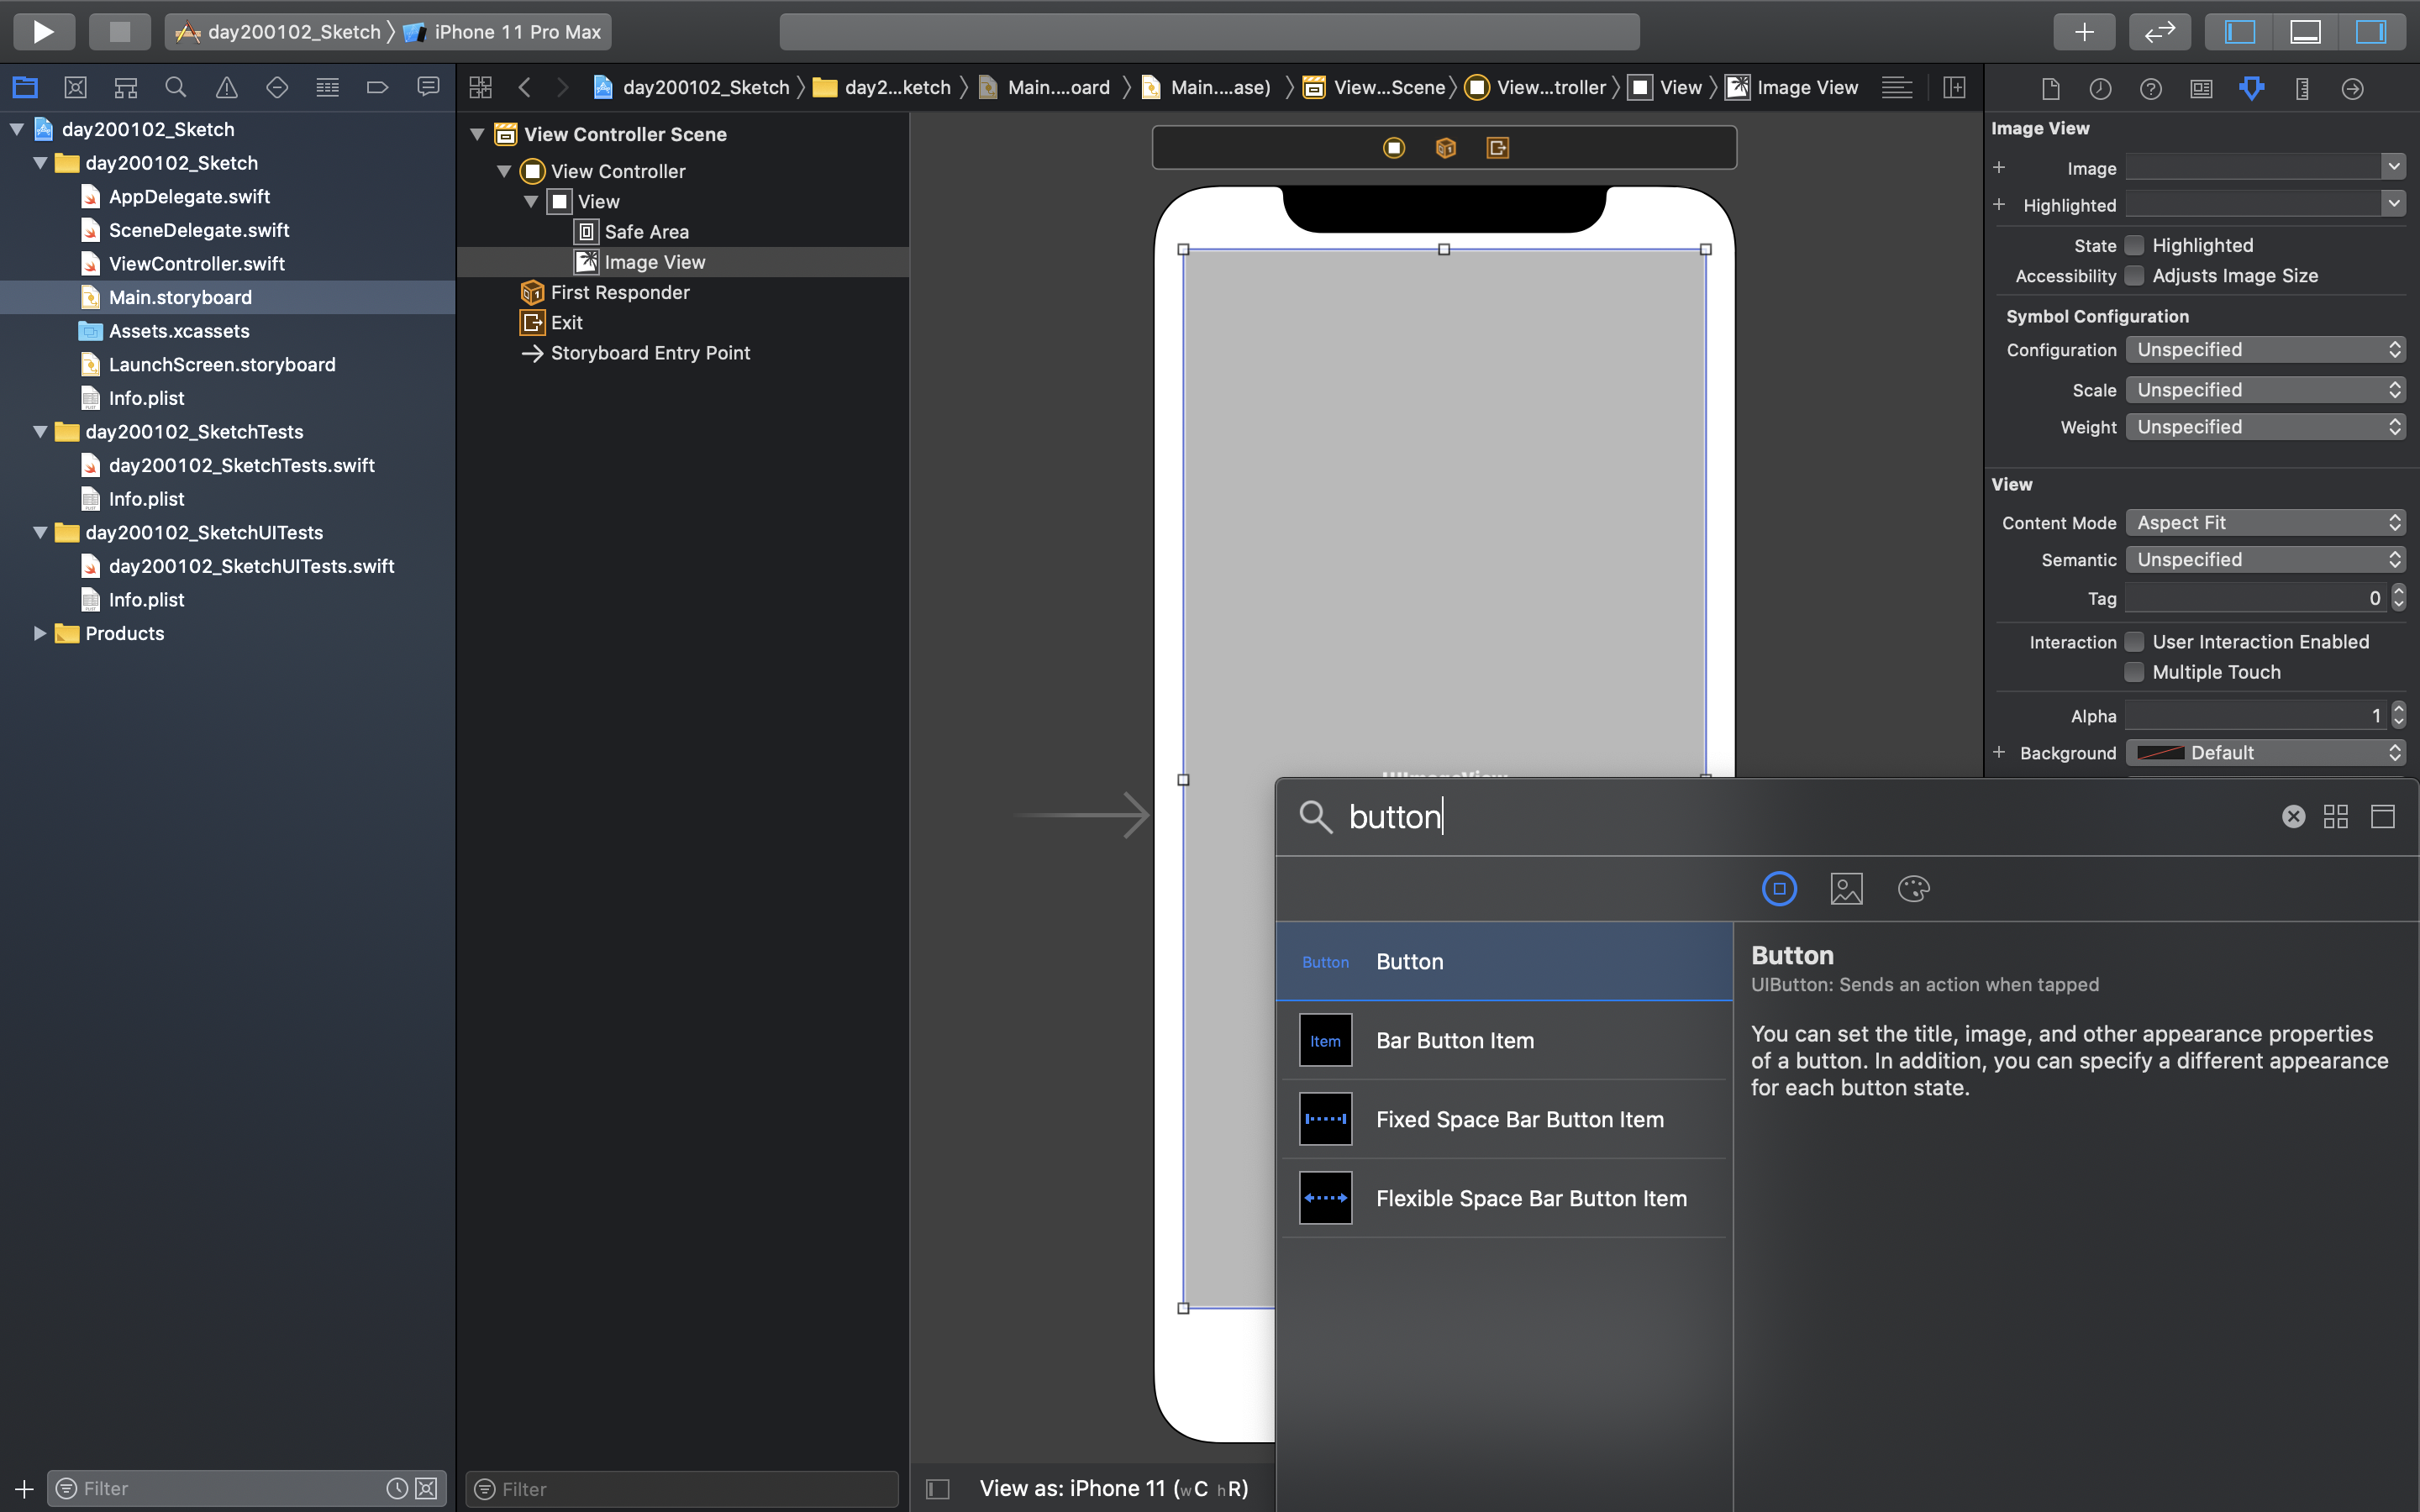Show the Issue navigator warning icon
The image size is (2420, 1512).
[227, 88]
